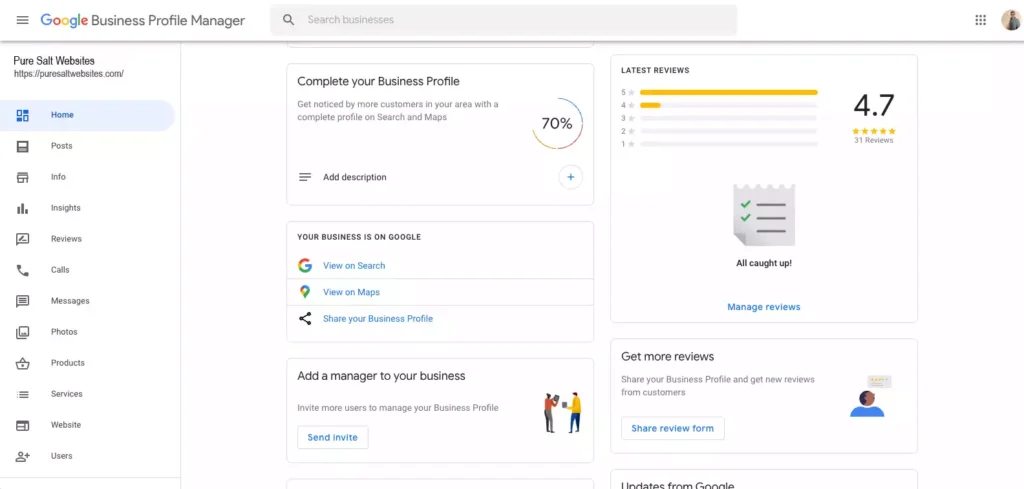The height and width of the screenshot is (489, 1024).
Task: Open the Google apps grid
Action: [x=980, y=20]
